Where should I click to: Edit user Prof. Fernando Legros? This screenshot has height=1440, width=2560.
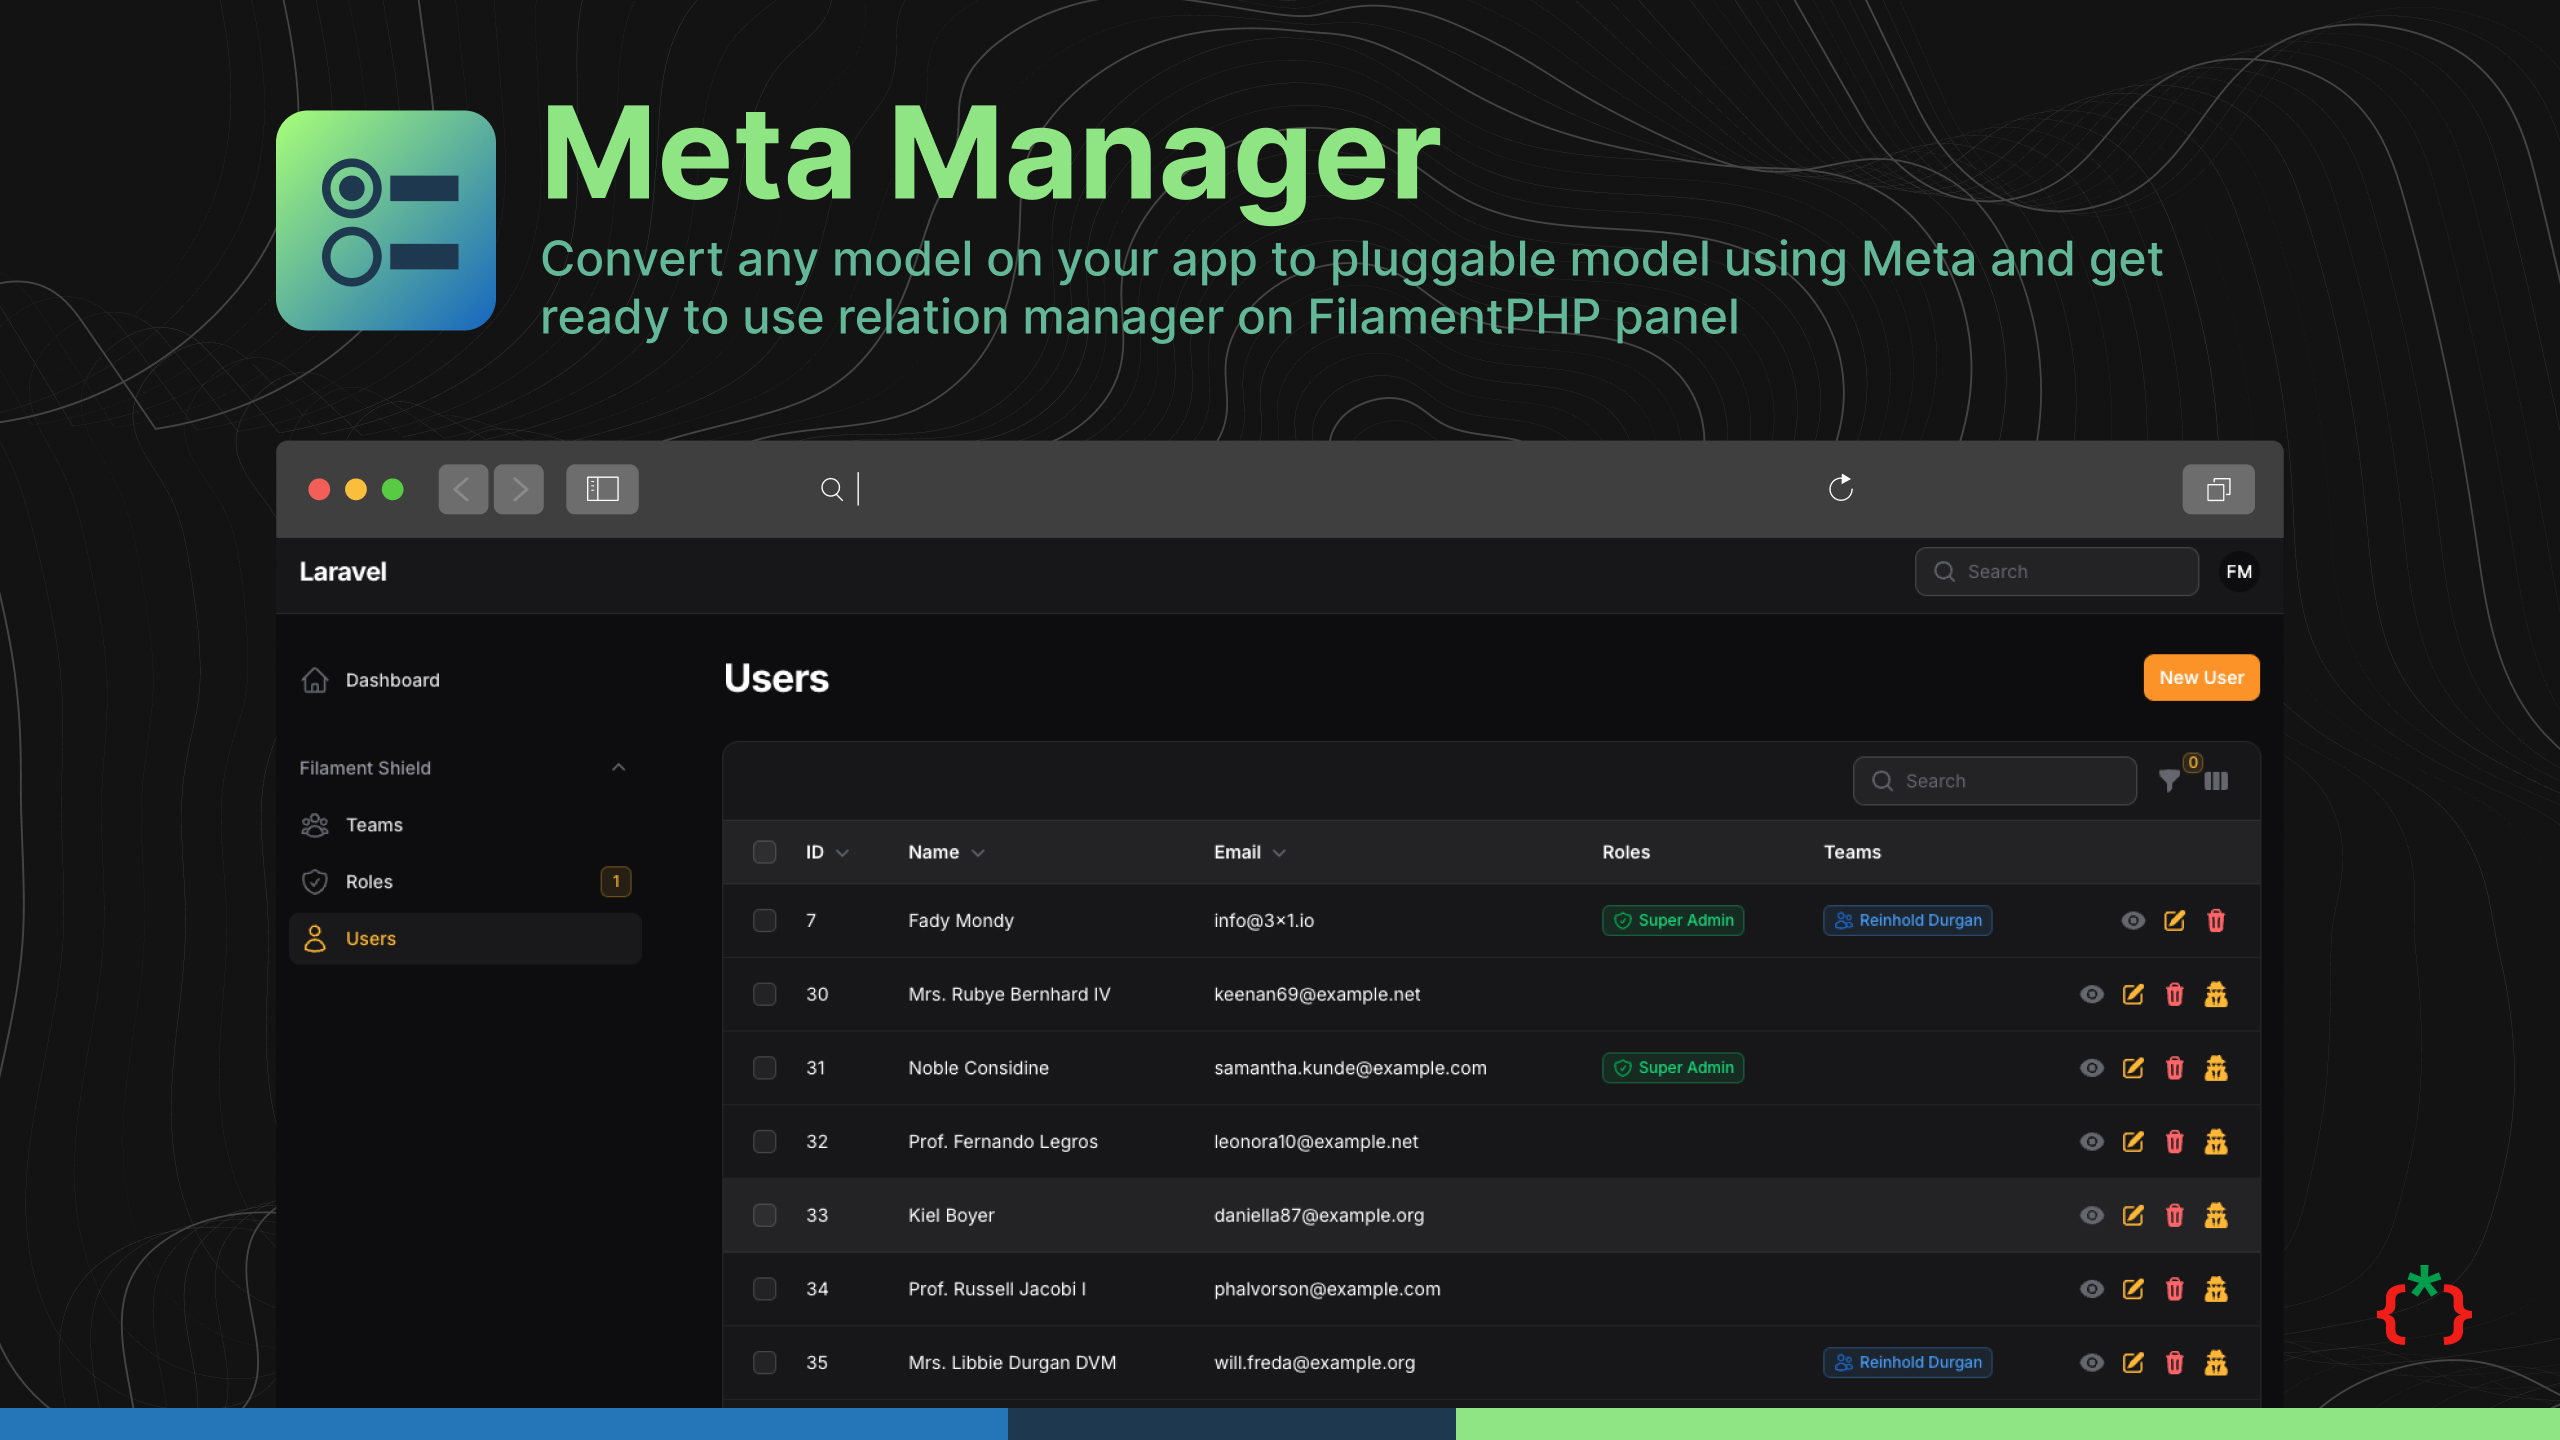pos(2133,1141)
